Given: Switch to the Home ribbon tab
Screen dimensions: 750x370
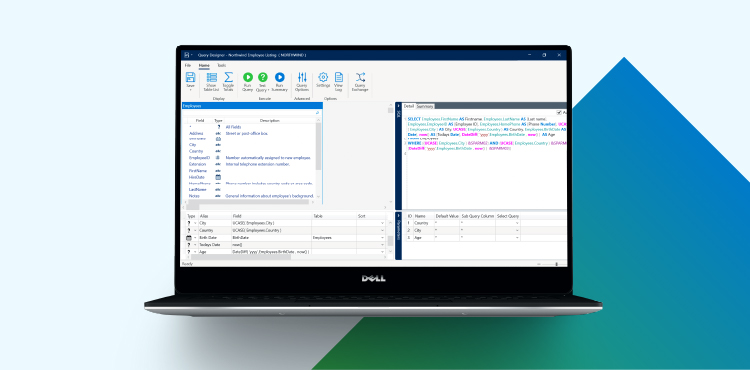Looking at the screenshot, I should tap(204, 65).
